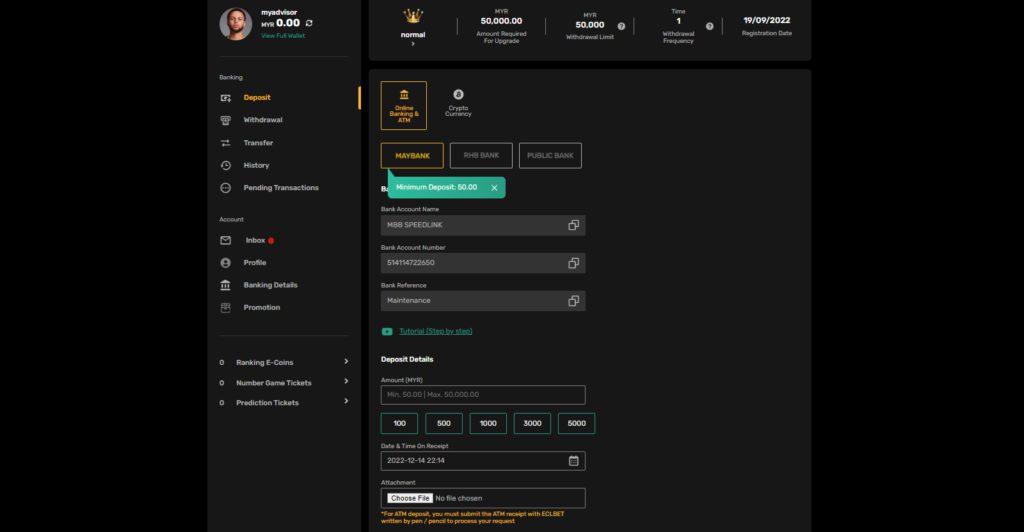
Task: Click the Promotion gift icon
Action: pos(225,307)
